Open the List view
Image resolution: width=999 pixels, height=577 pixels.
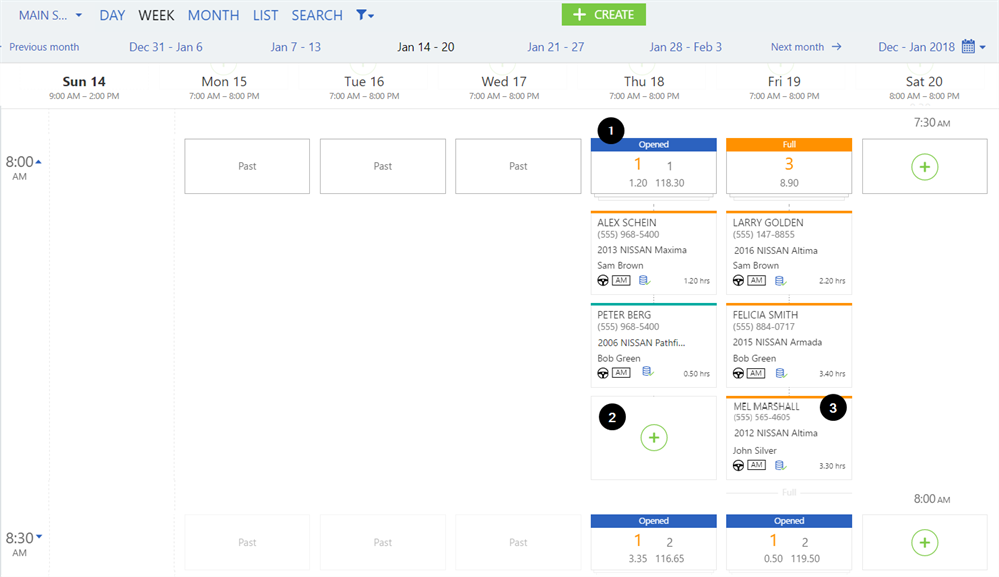(x=265, y=16)
